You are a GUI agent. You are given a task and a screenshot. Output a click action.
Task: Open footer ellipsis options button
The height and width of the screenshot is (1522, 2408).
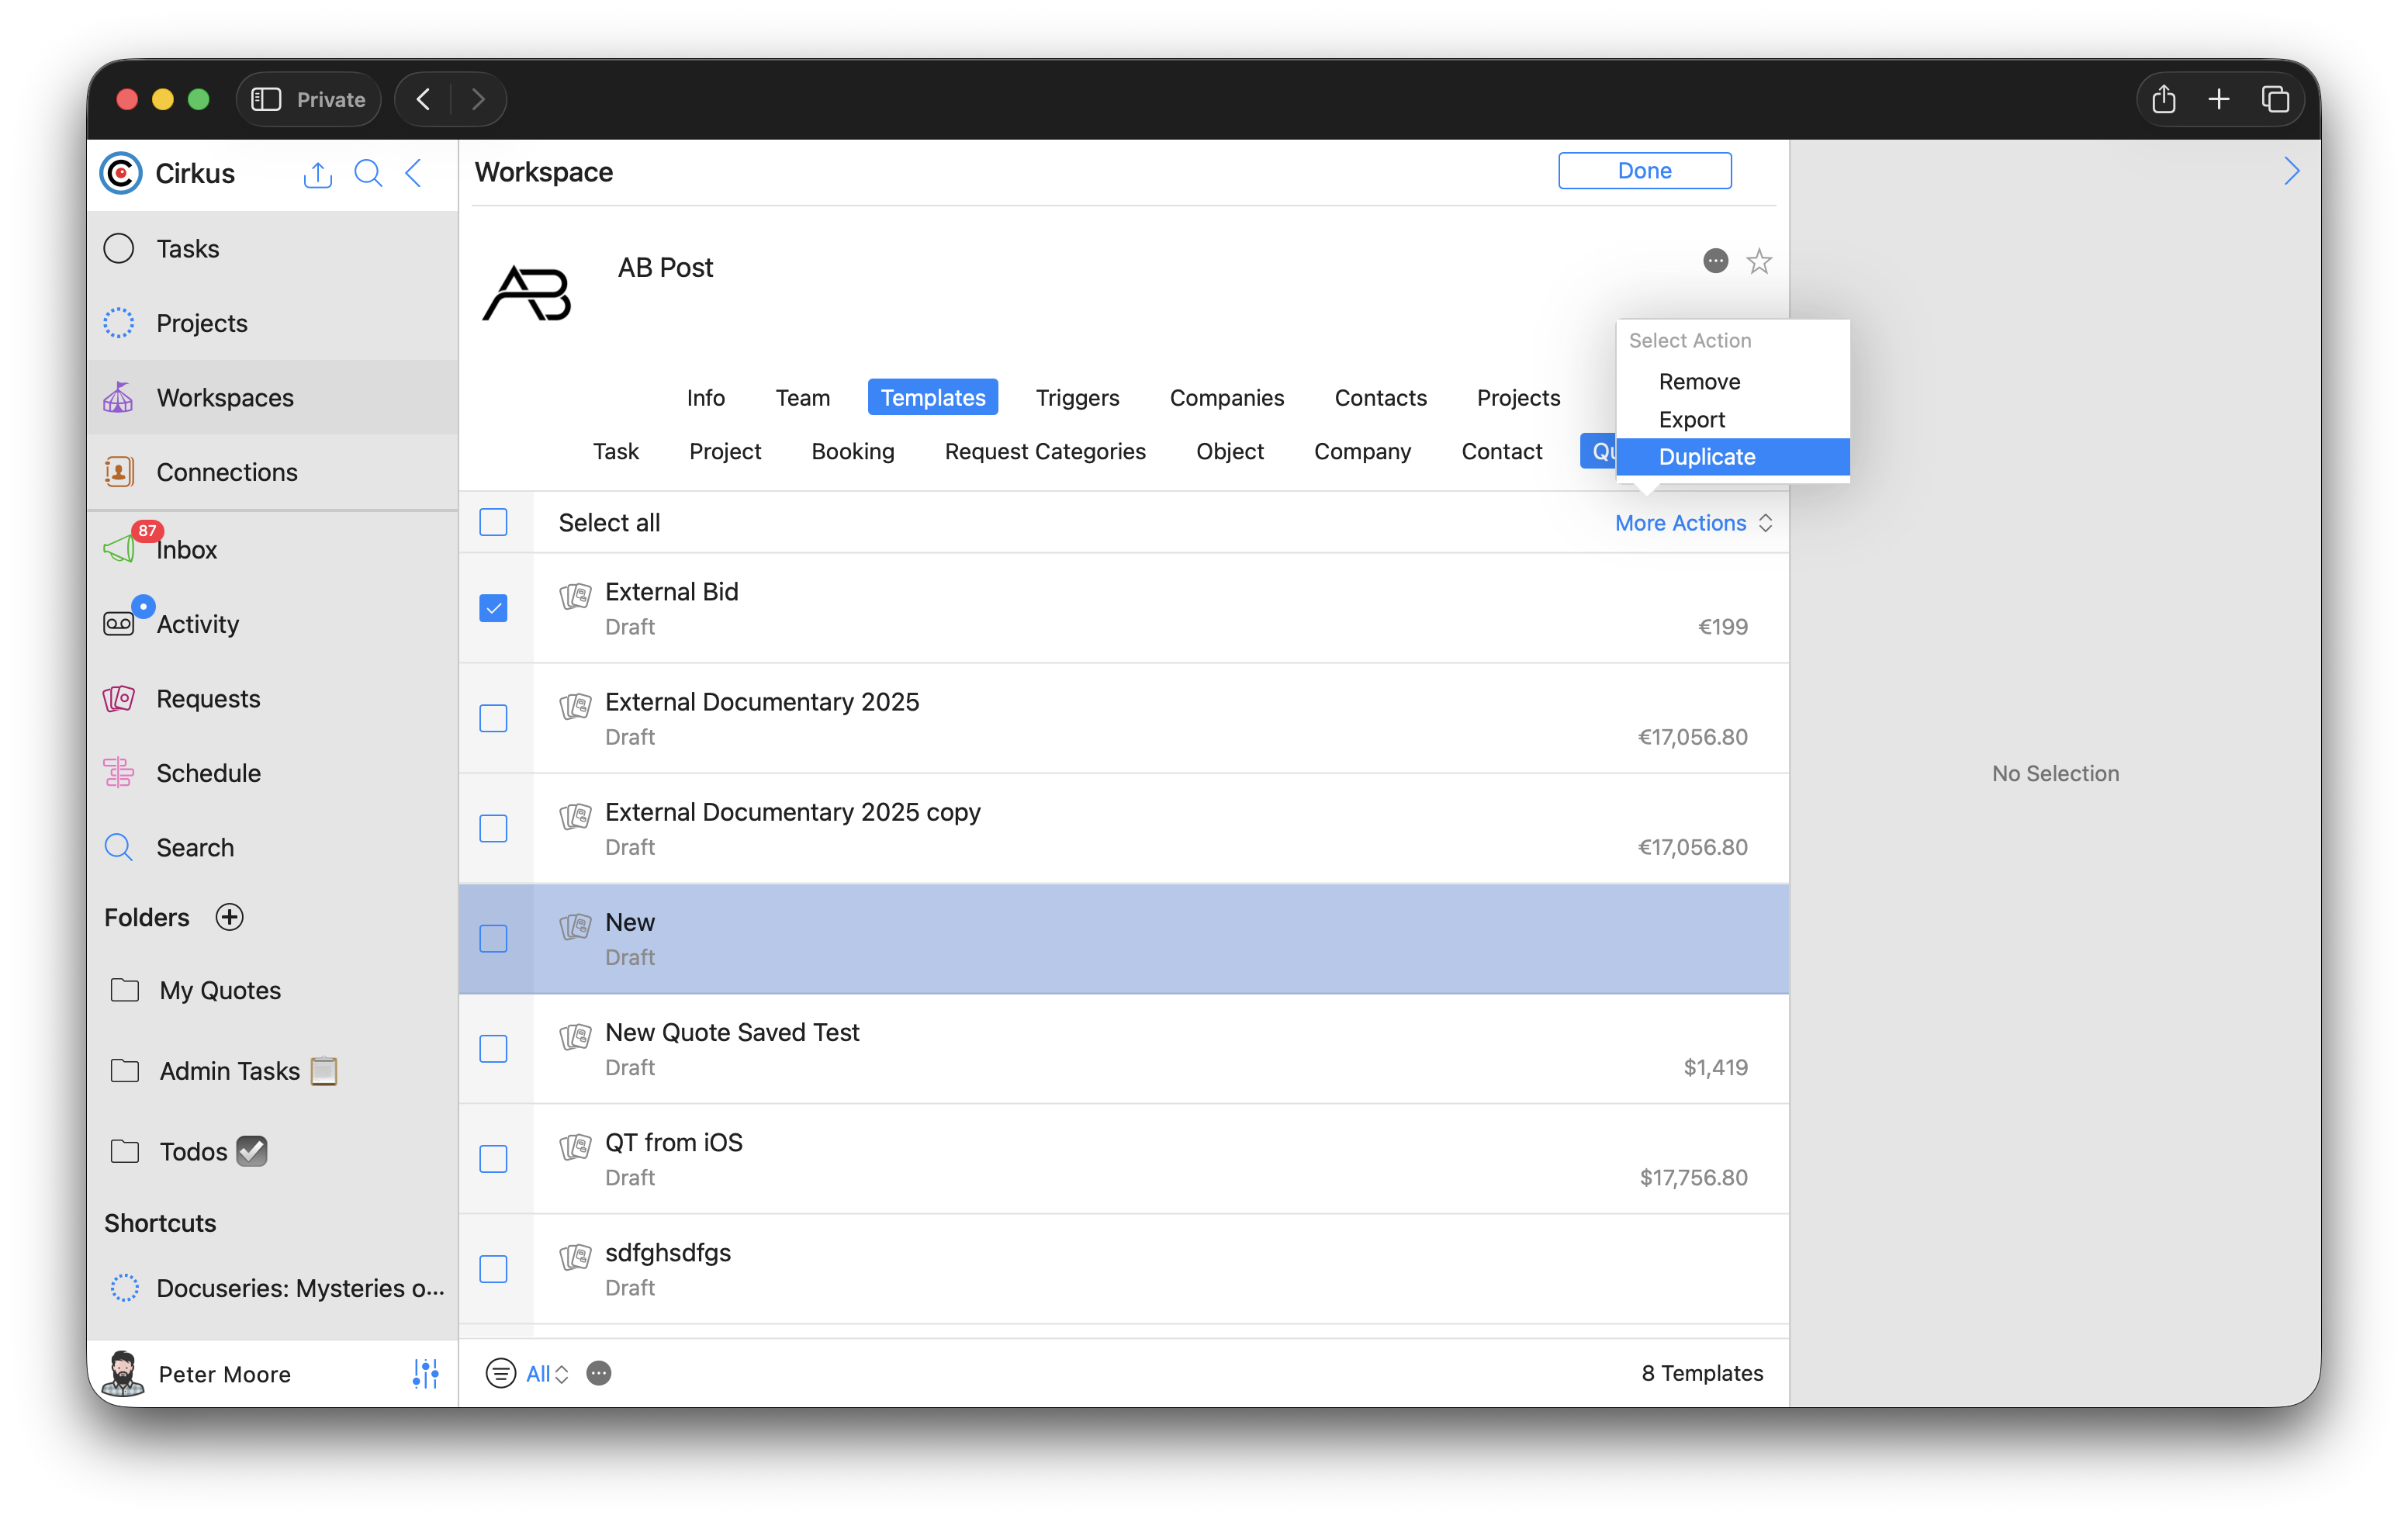[598, 1373]
